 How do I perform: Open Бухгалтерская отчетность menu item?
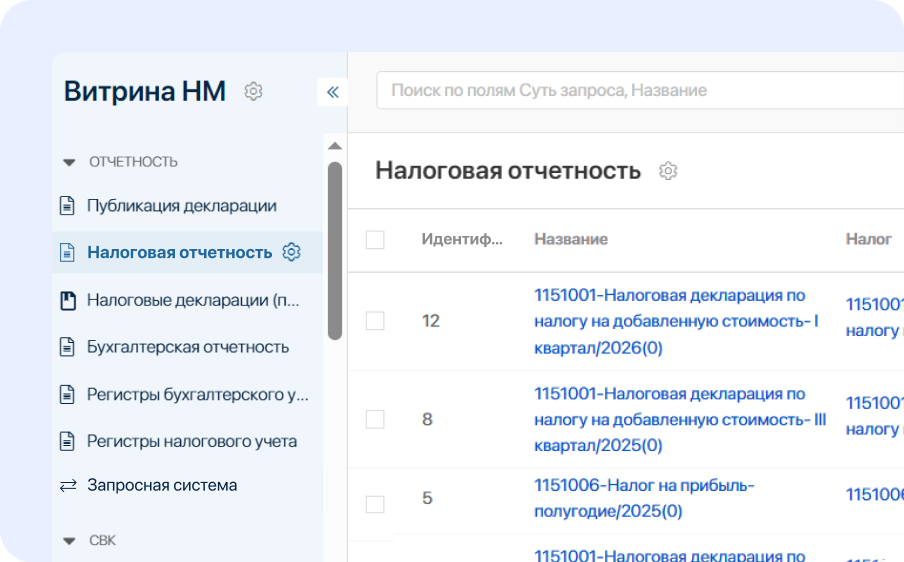(x=187, y=347)
